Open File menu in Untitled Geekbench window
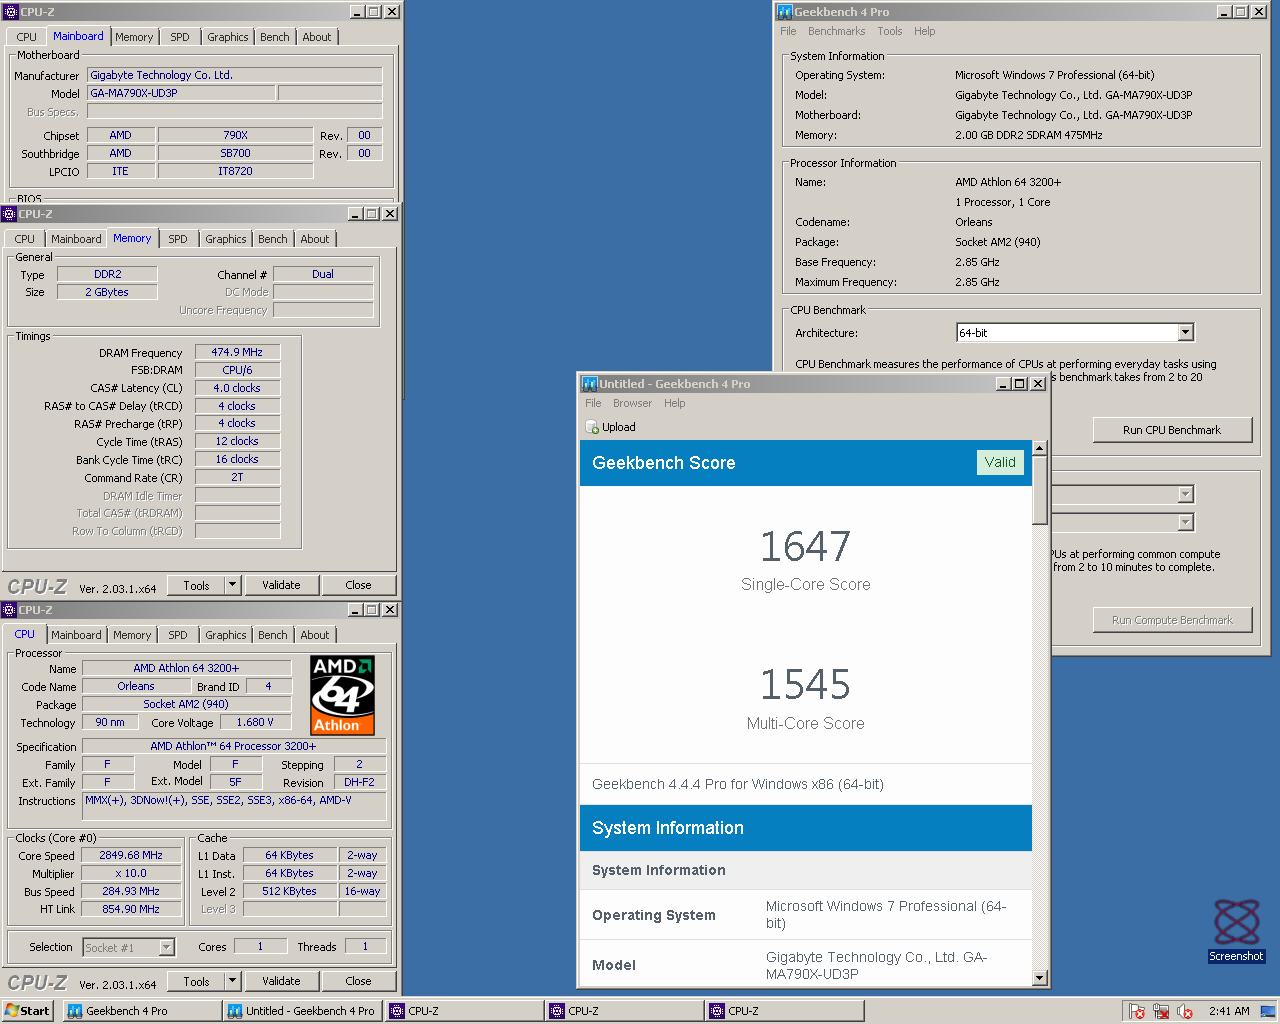The height and width of the screenshot is (1024, 1280). click(593, 403)
